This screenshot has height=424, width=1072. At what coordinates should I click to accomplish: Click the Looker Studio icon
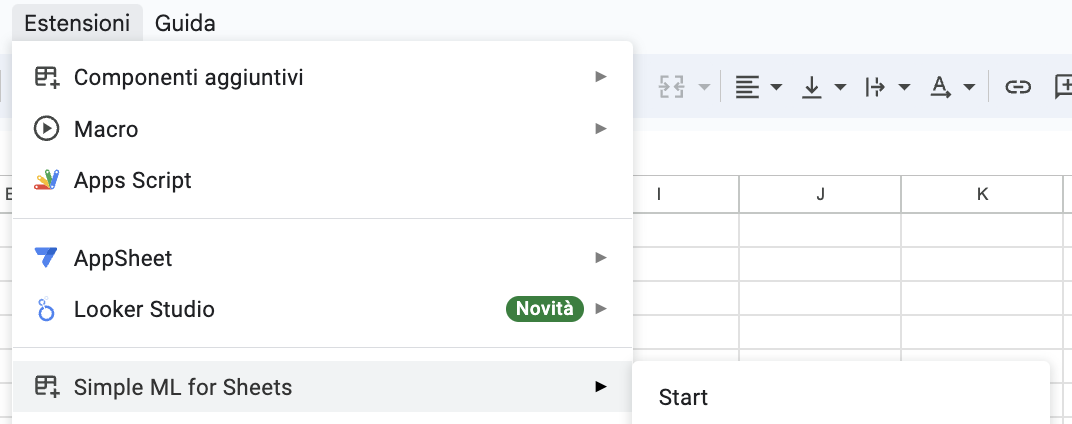tap(46, 310)
